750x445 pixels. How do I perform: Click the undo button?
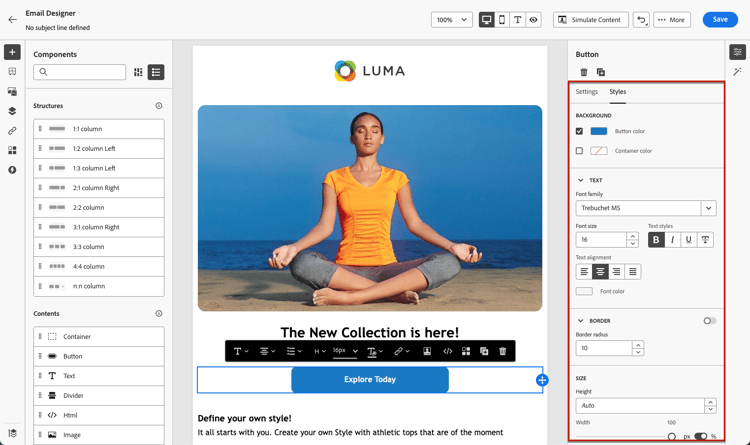641,20
